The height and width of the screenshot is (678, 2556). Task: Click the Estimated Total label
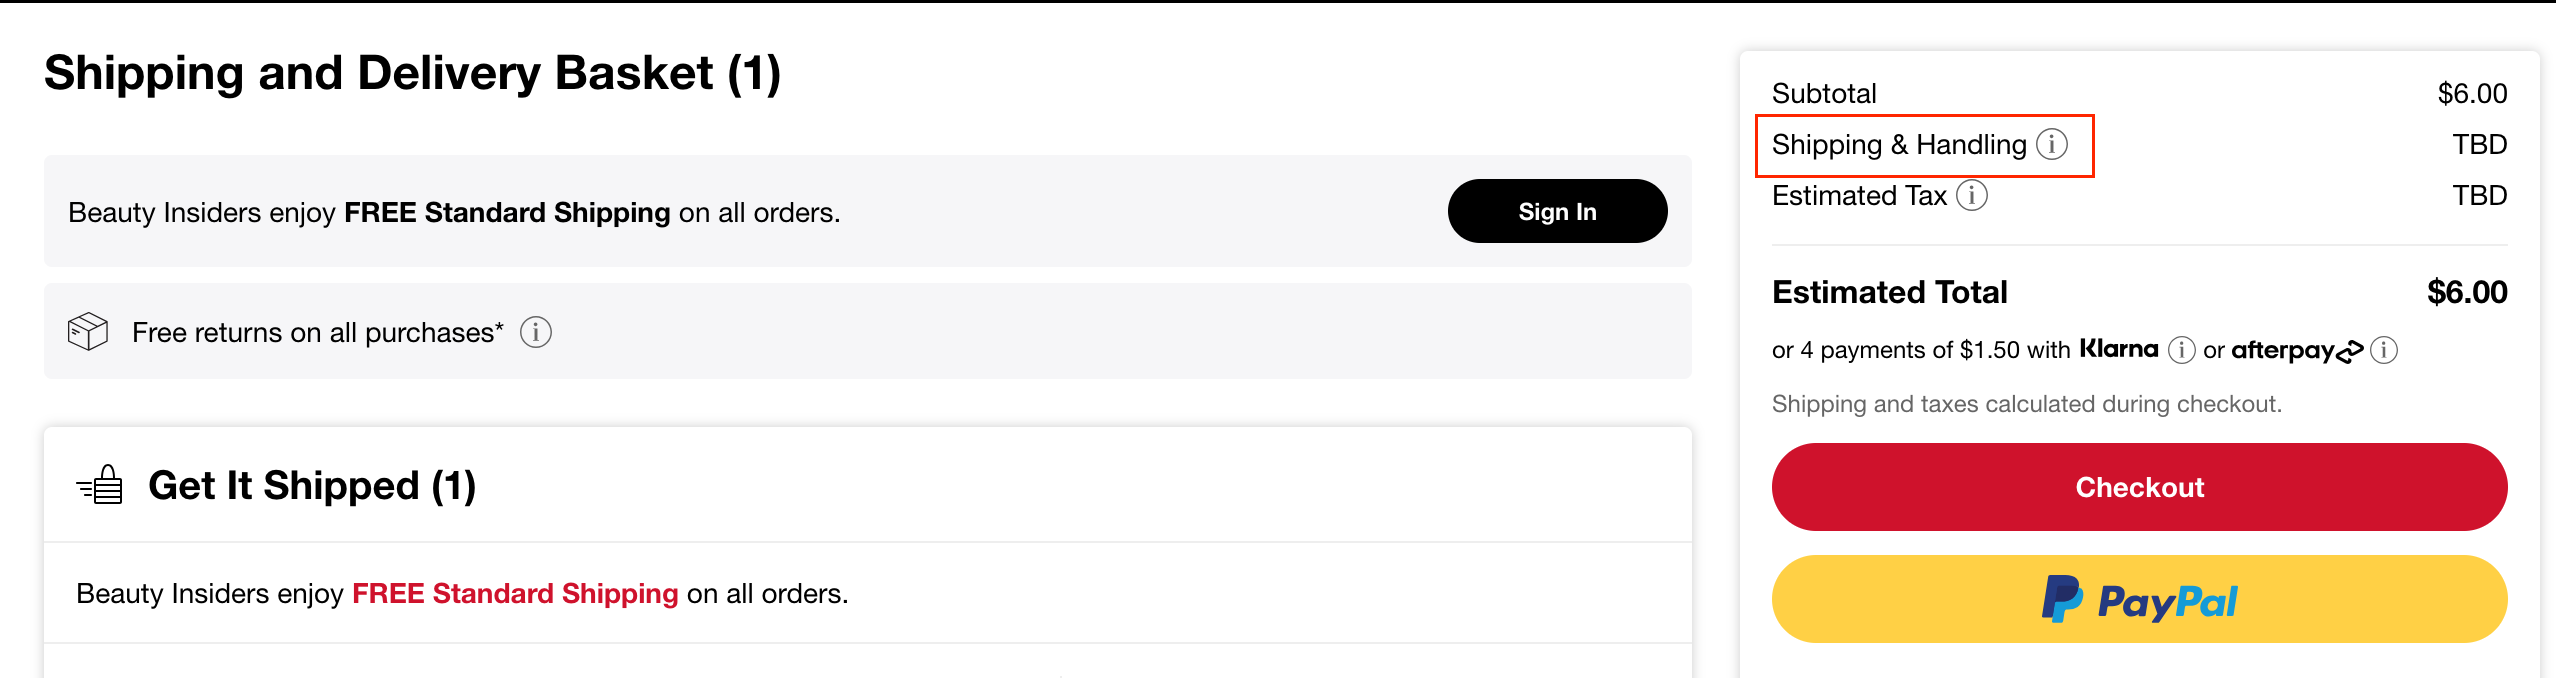(x=1889, y=292)
